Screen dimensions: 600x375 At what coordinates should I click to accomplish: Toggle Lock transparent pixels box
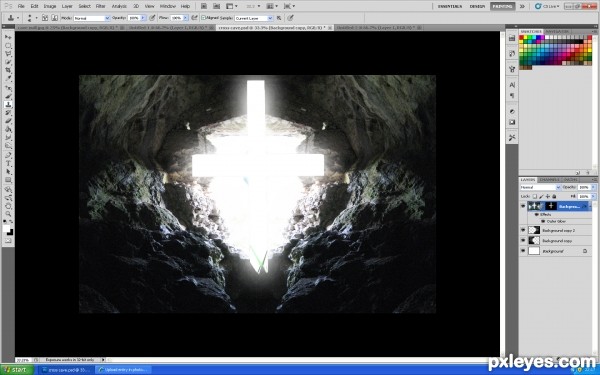[535, 196]
